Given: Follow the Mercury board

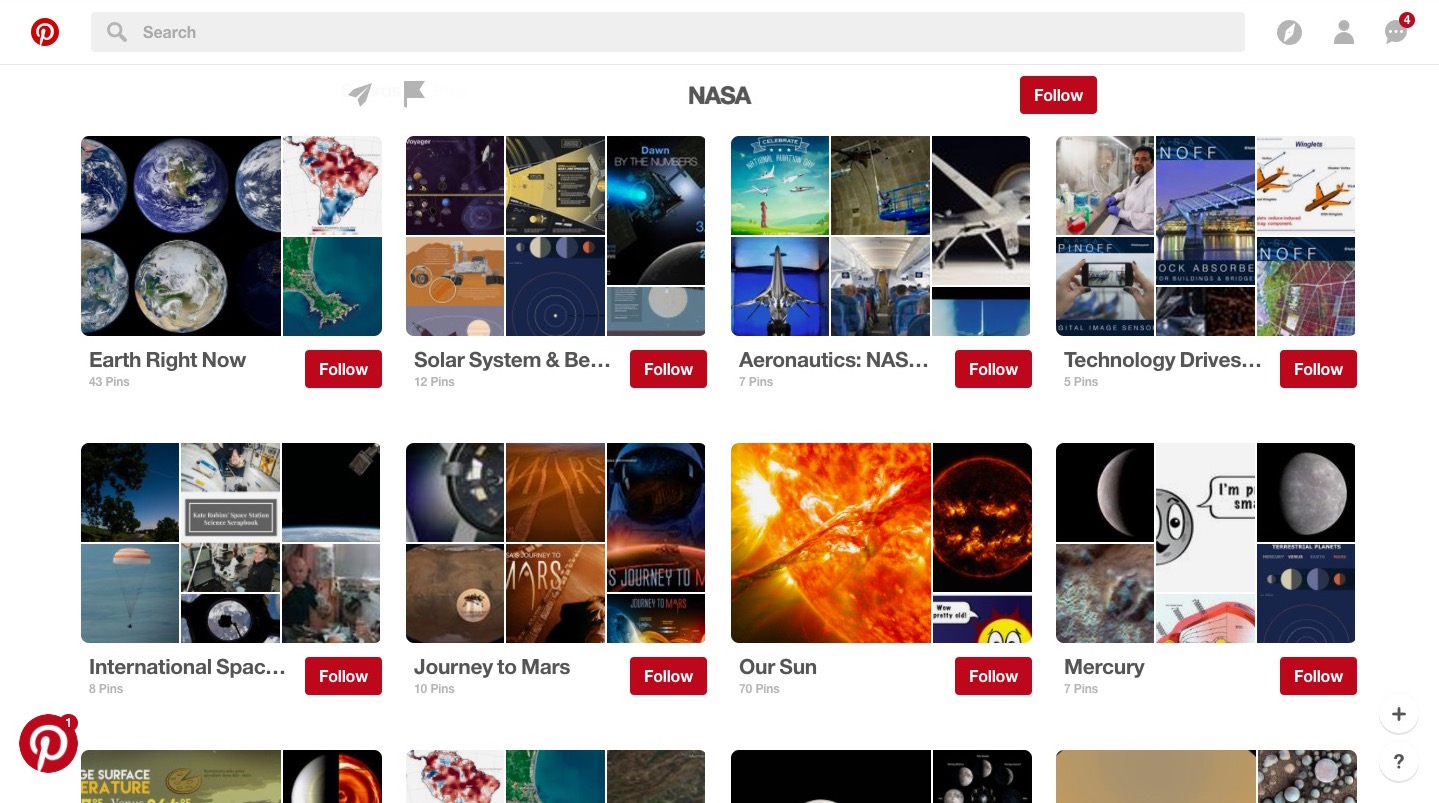Looking at the screenshot, I should point(1318,676).
